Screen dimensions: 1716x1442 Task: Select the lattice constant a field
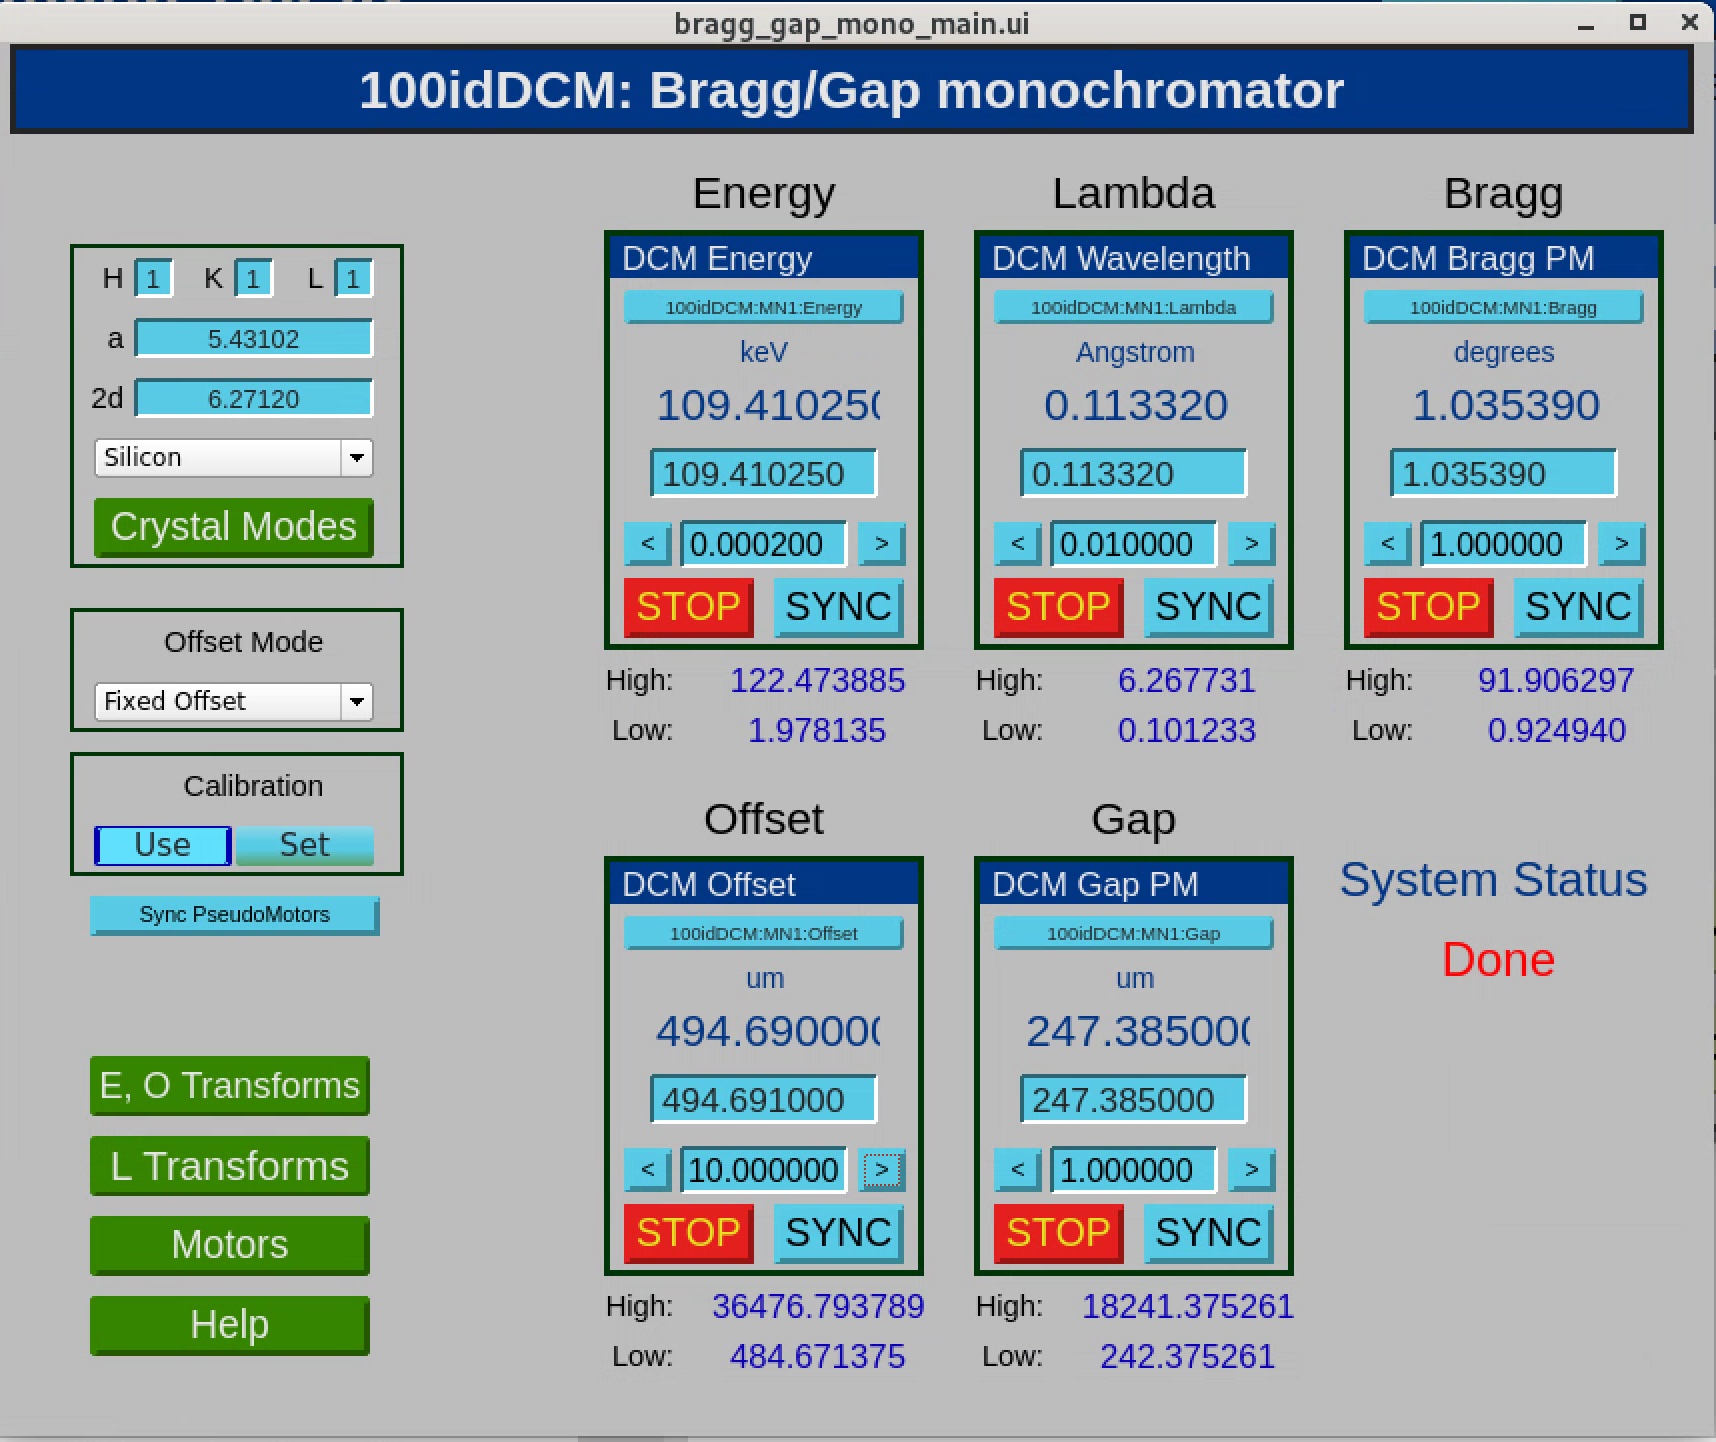tap(254, 339)
